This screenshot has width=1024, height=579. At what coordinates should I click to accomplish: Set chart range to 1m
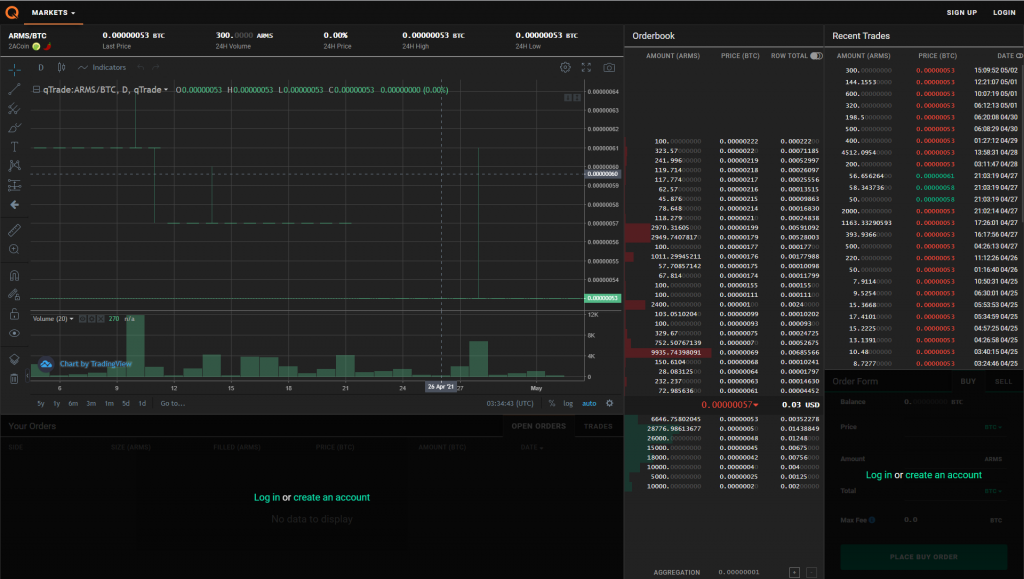click(109, 403)
